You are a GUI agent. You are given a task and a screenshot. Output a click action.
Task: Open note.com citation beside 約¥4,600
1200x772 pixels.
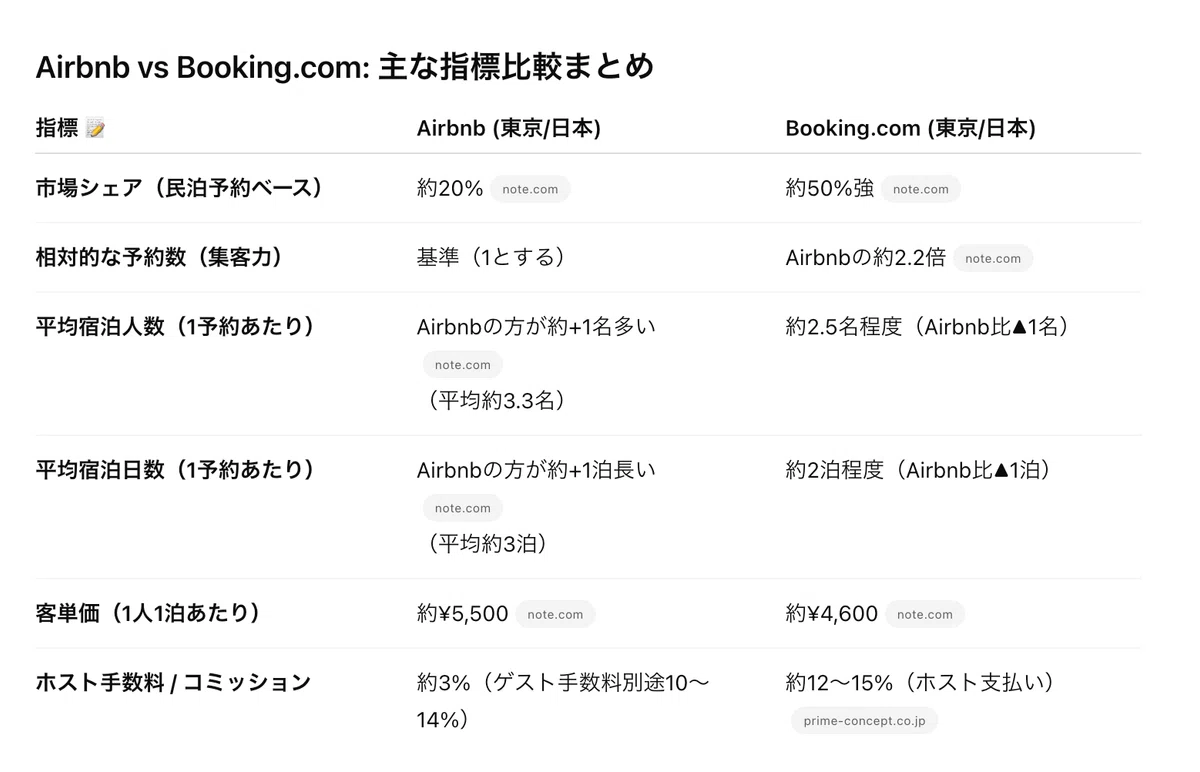[x=925, y=614]
